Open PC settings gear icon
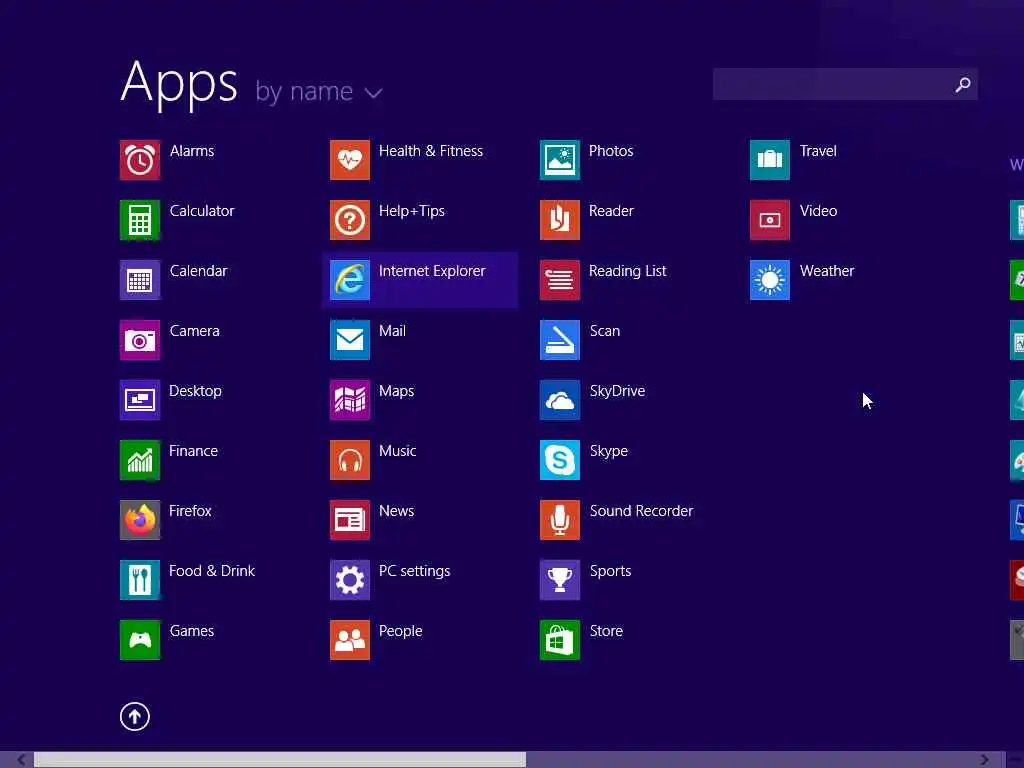 pos(350,580)
